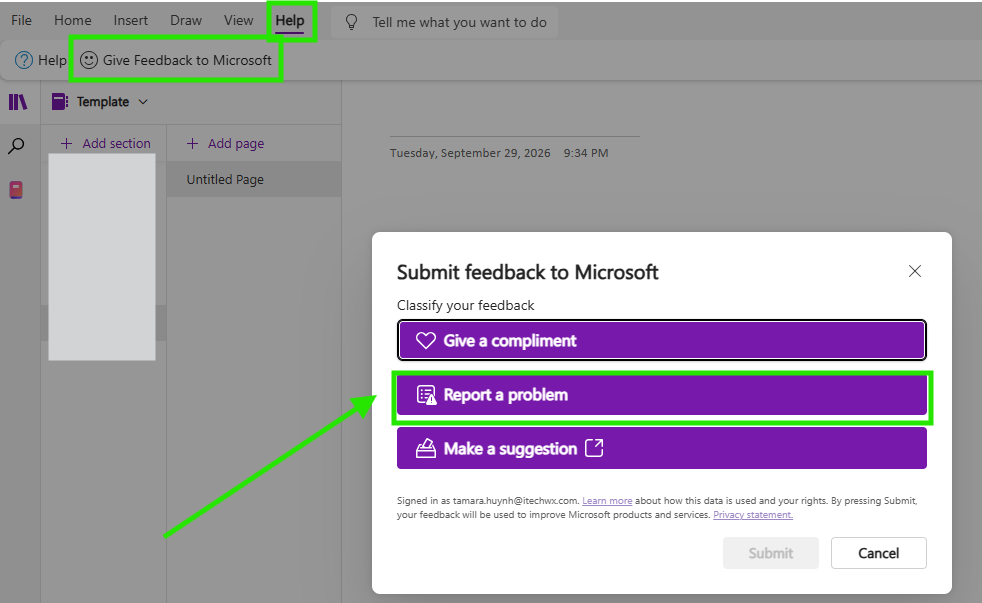The image size is (982, 603).
Task: Open the Insert tab
Action: point(130,20)
